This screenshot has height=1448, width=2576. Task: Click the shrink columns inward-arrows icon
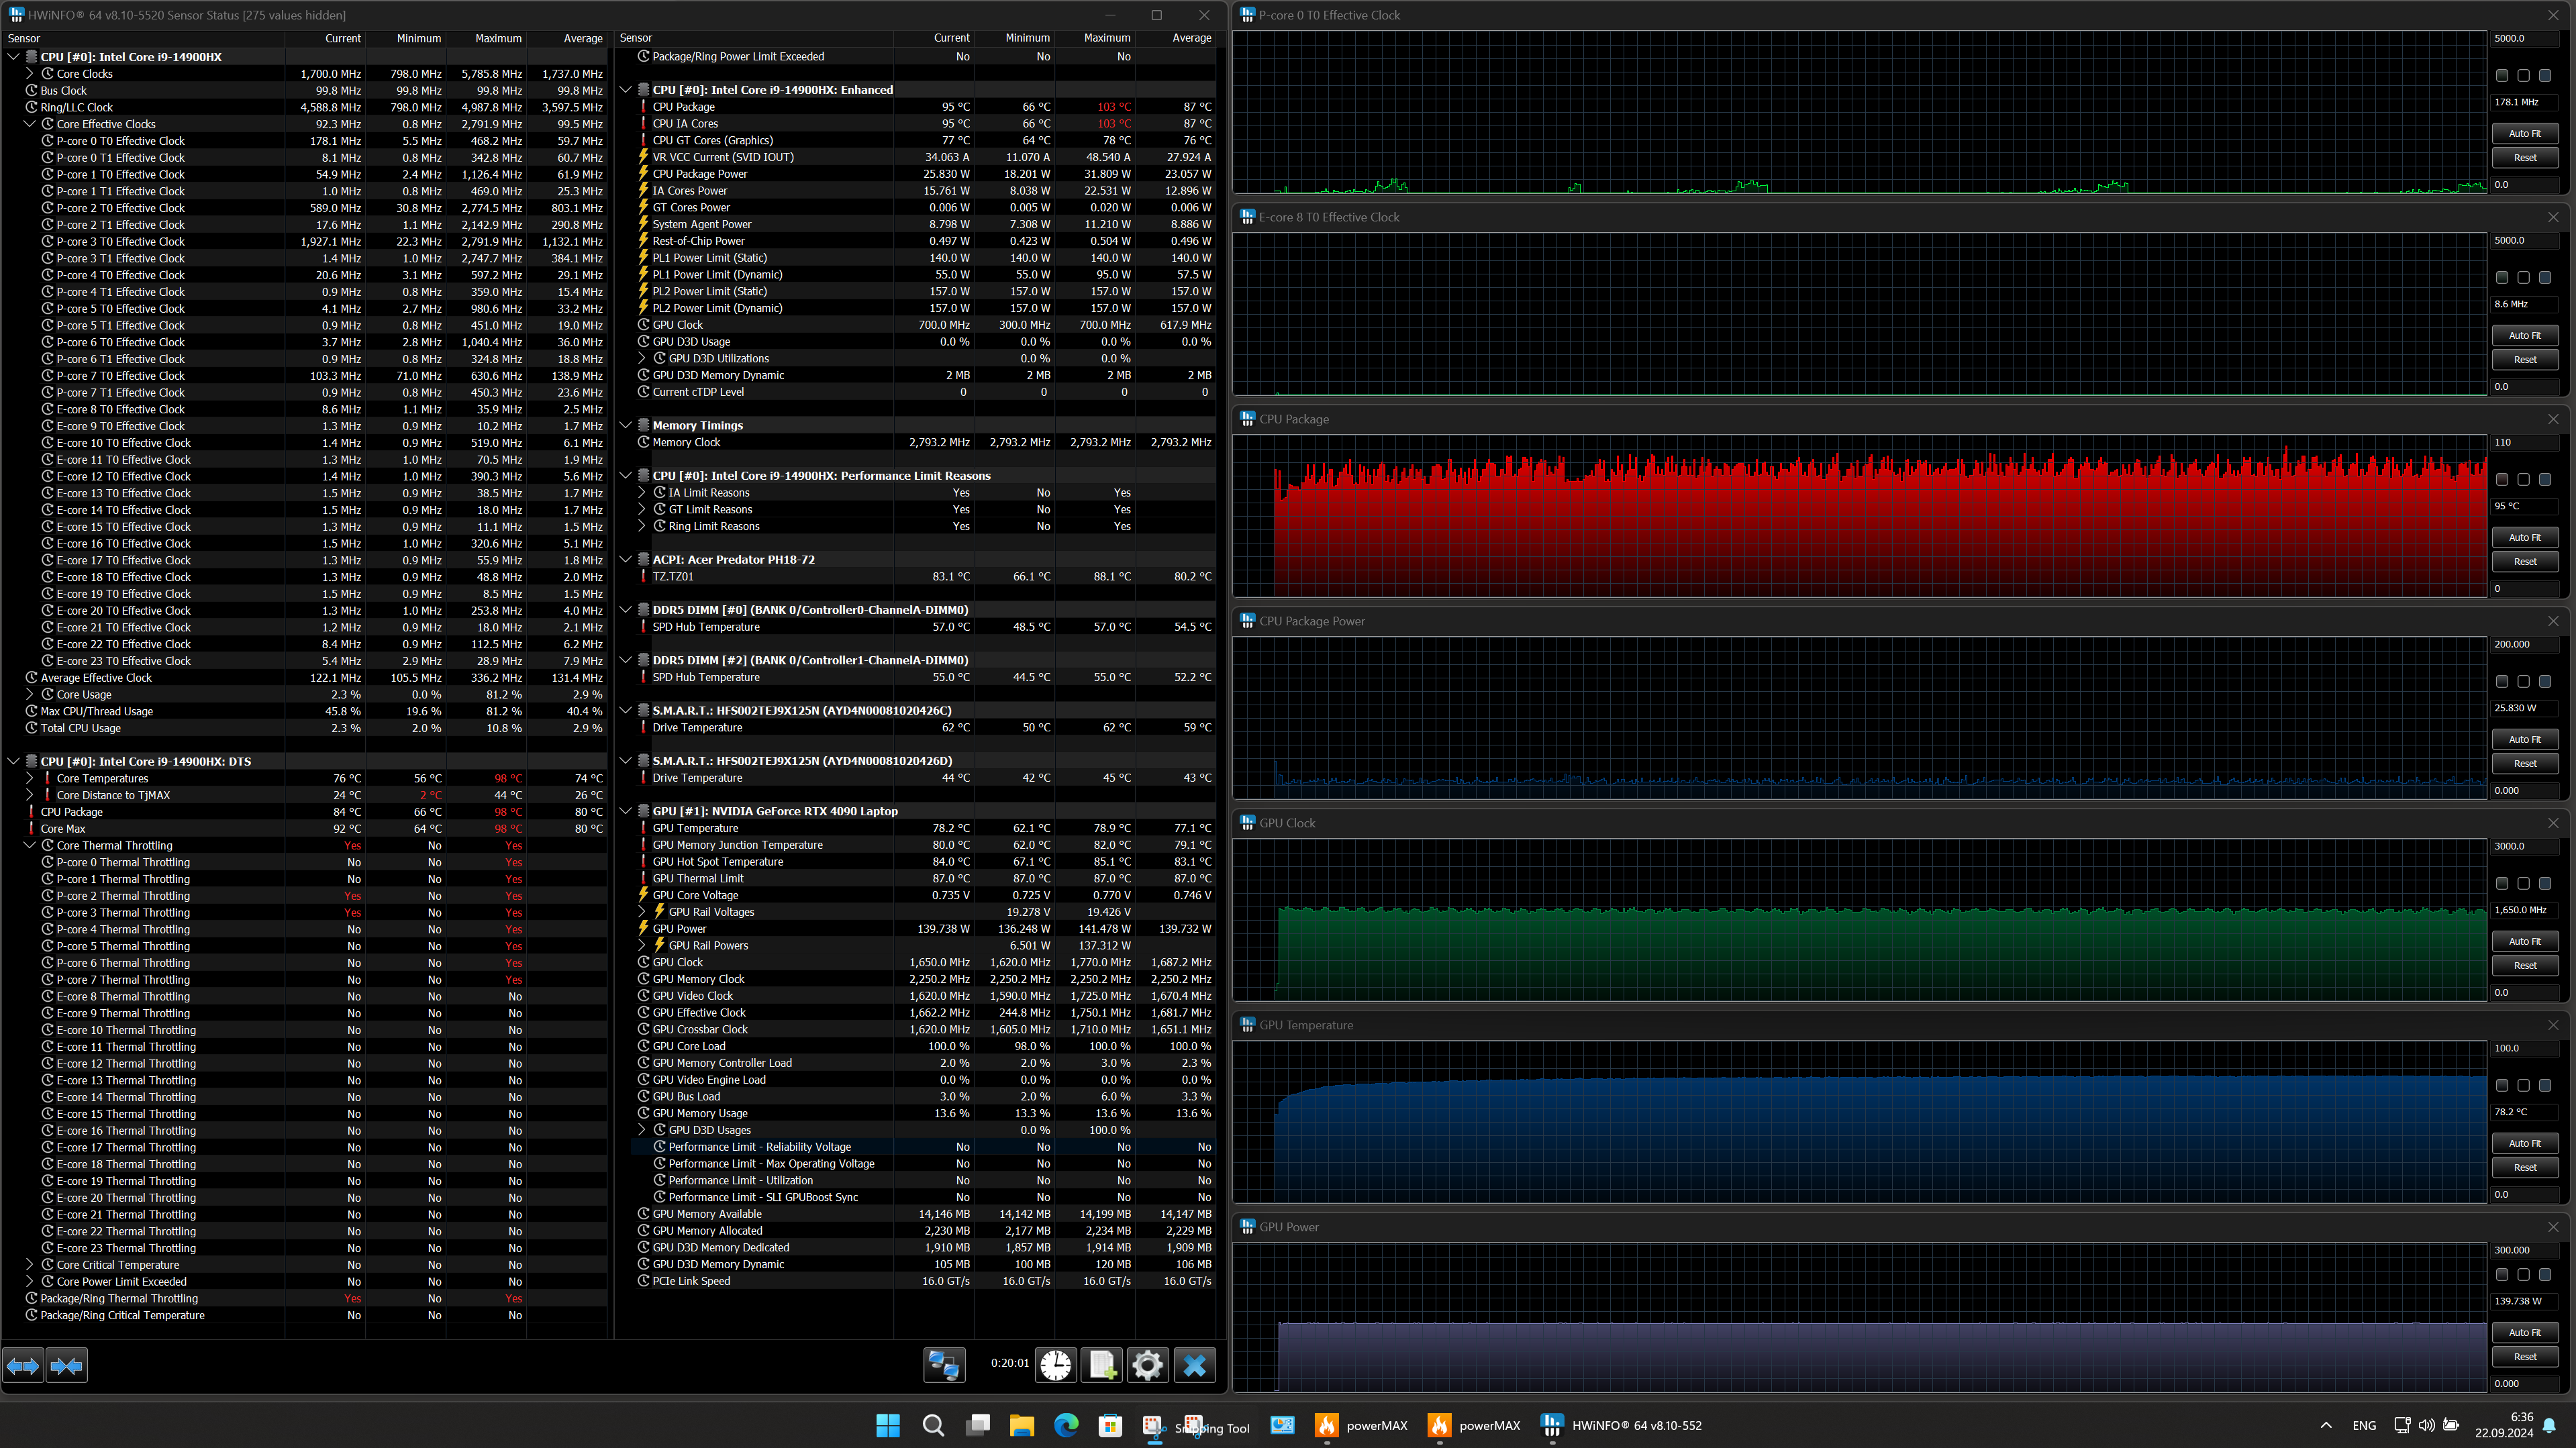point(67,1365)
